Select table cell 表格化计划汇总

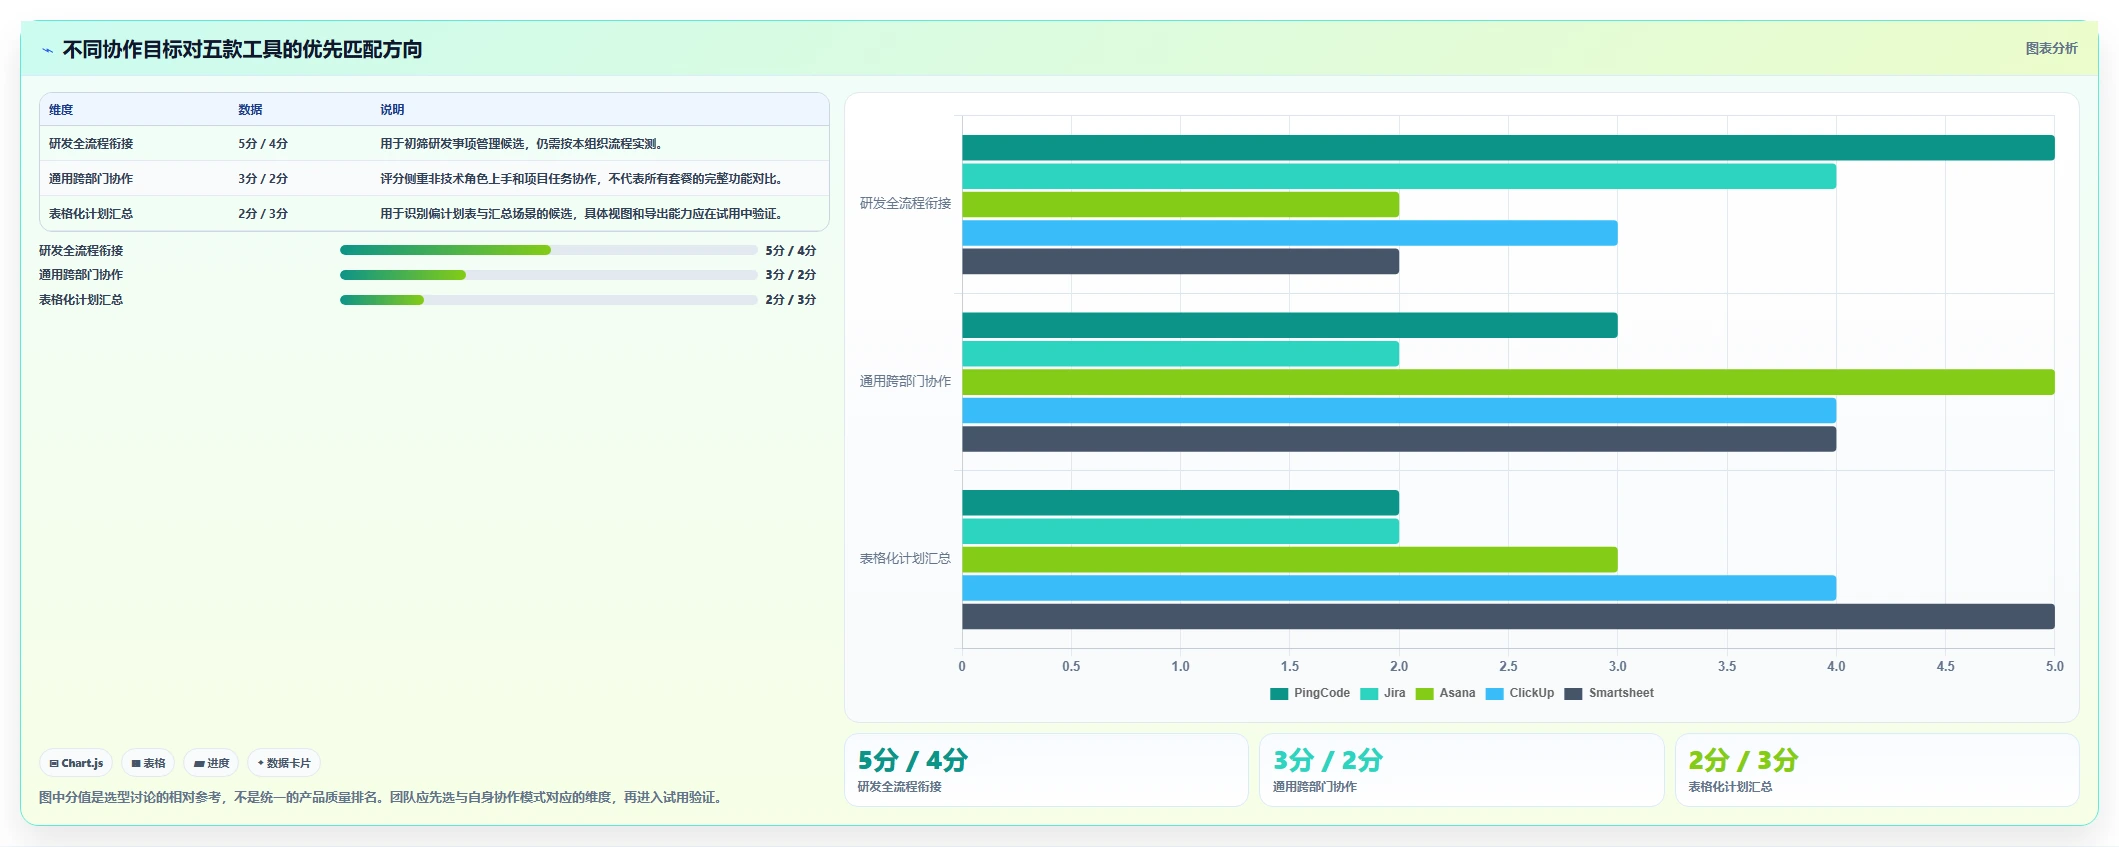coord(91,214)
